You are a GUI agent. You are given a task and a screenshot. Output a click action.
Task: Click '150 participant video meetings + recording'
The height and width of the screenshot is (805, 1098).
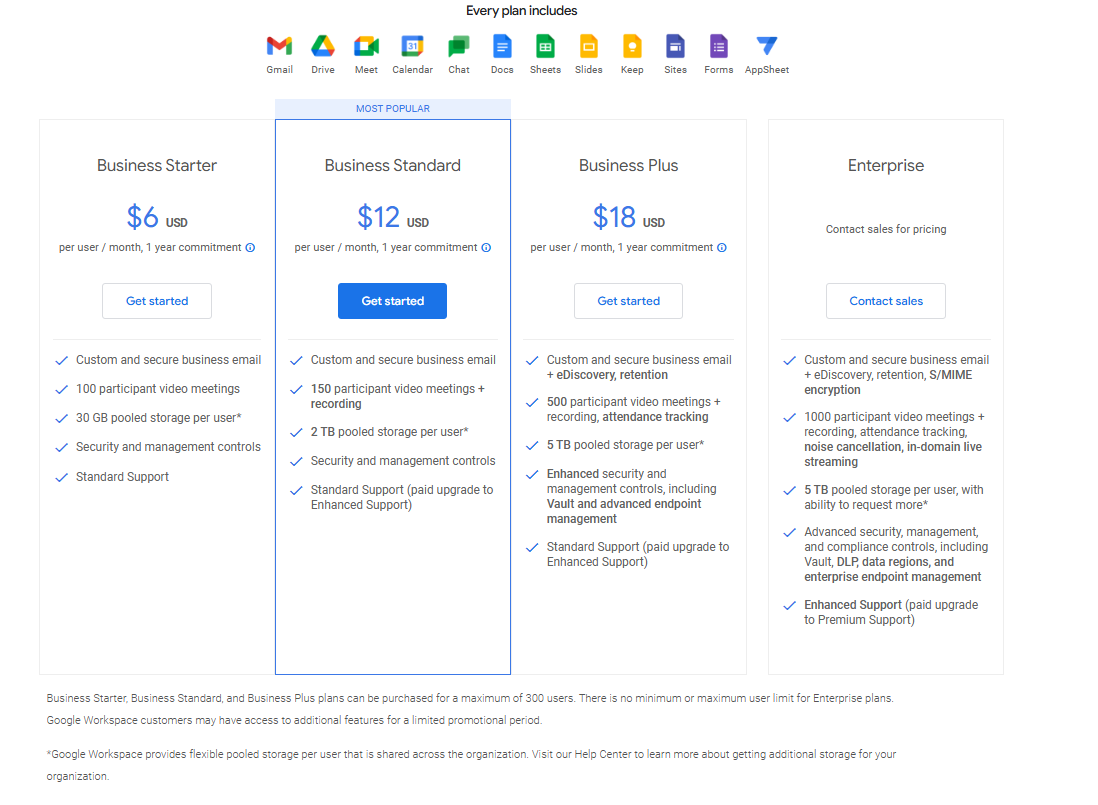(x=398, y=396)
